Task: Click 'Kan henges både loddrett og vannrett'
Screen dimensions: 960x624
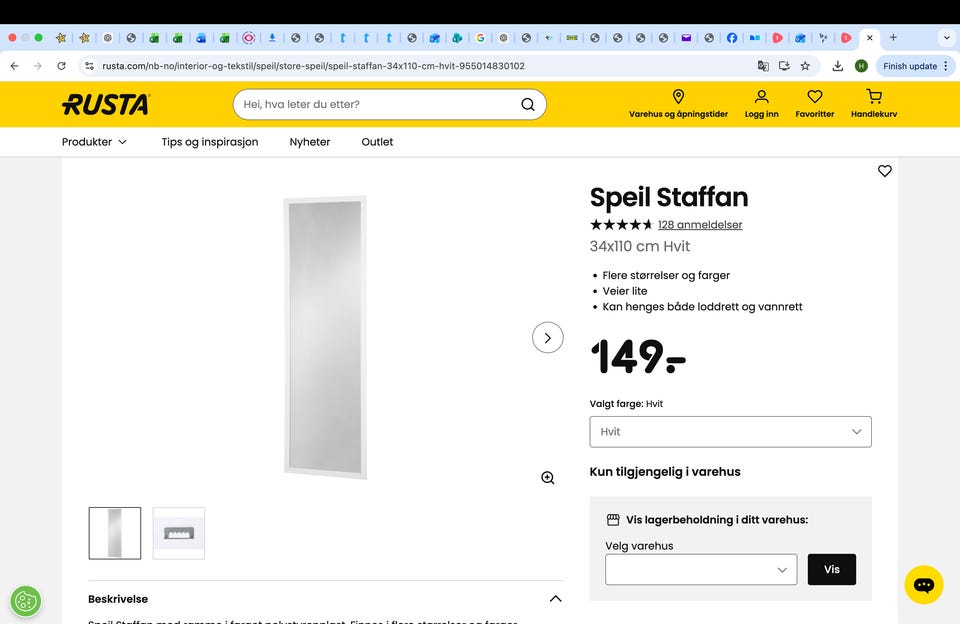Action: point(702,307)
